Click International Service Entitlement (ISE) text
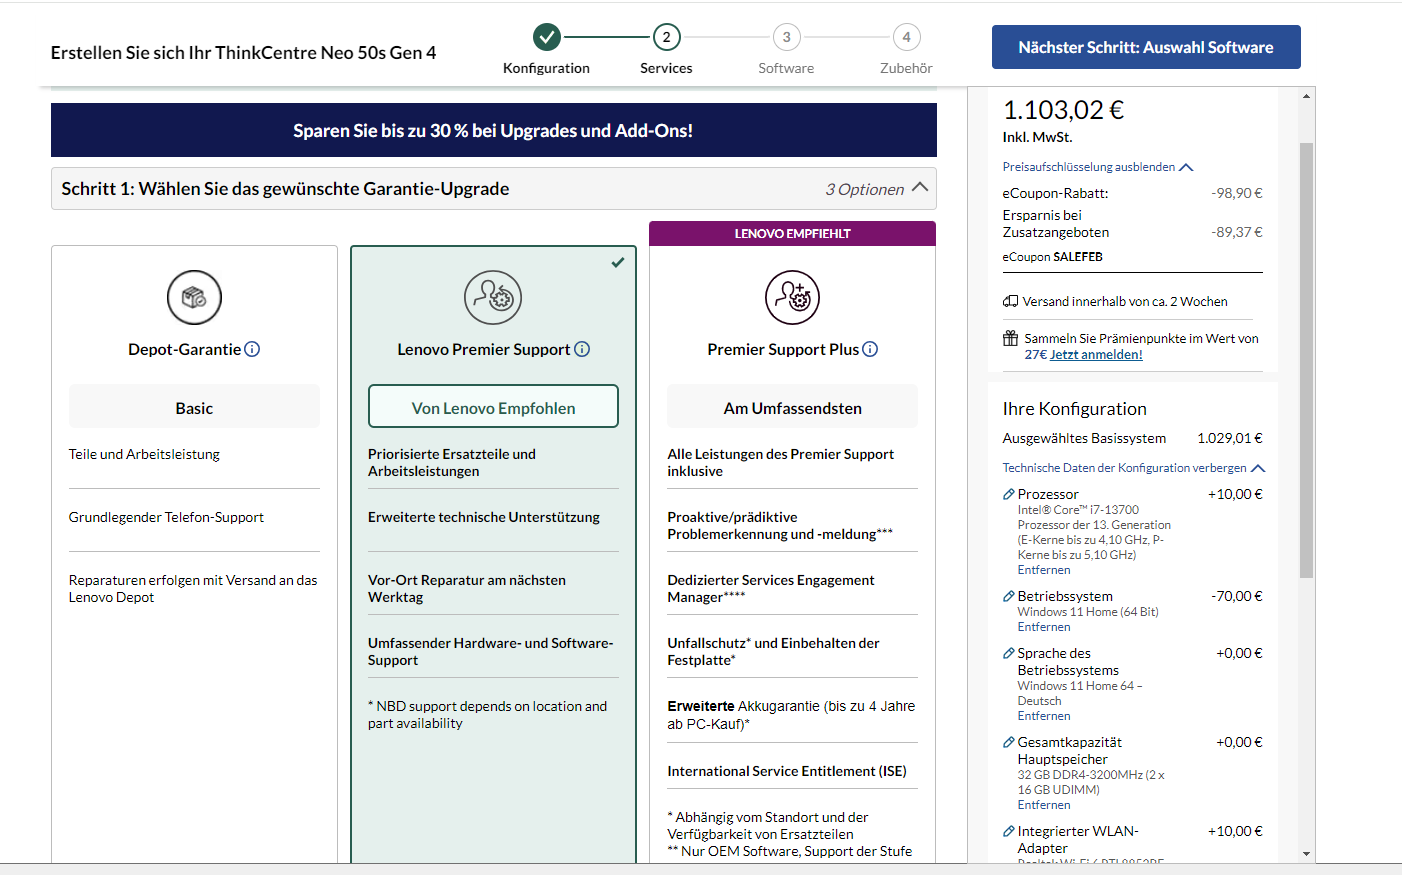The height and width of the screenshot is (875, 1402). coord(787,771)
